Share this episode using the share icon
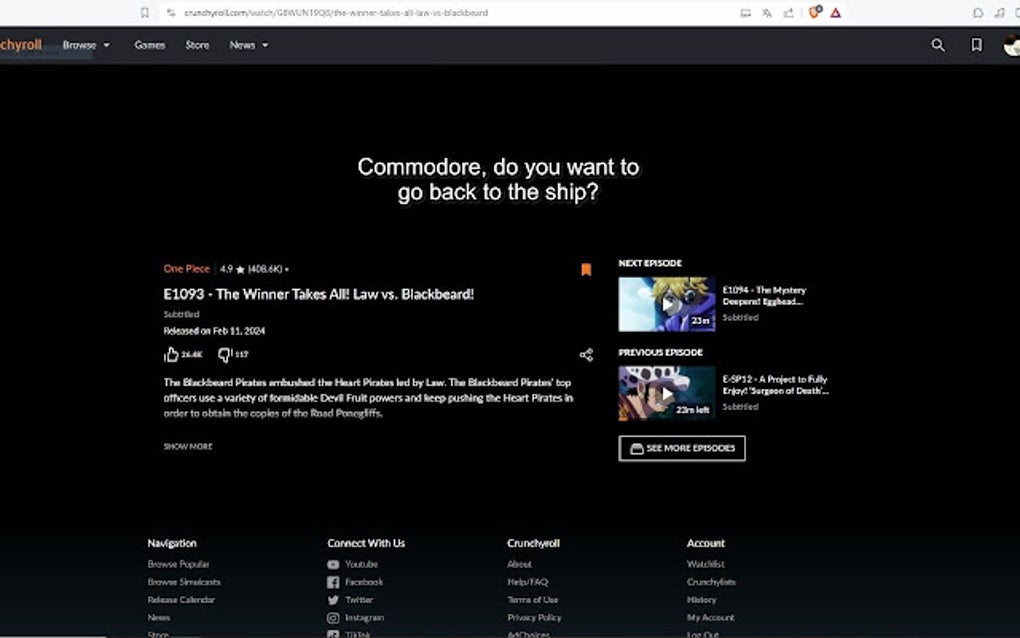1020x638 pixels. pos(588,354)
